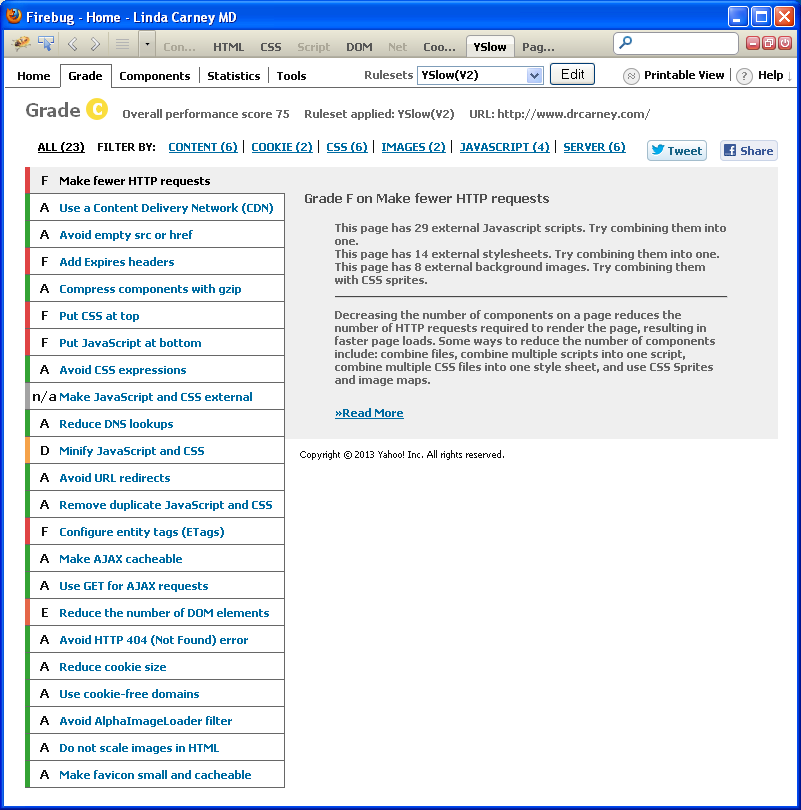
Task: Select Make fewer HTTP requests rule
Action: [x=155, y=181]
